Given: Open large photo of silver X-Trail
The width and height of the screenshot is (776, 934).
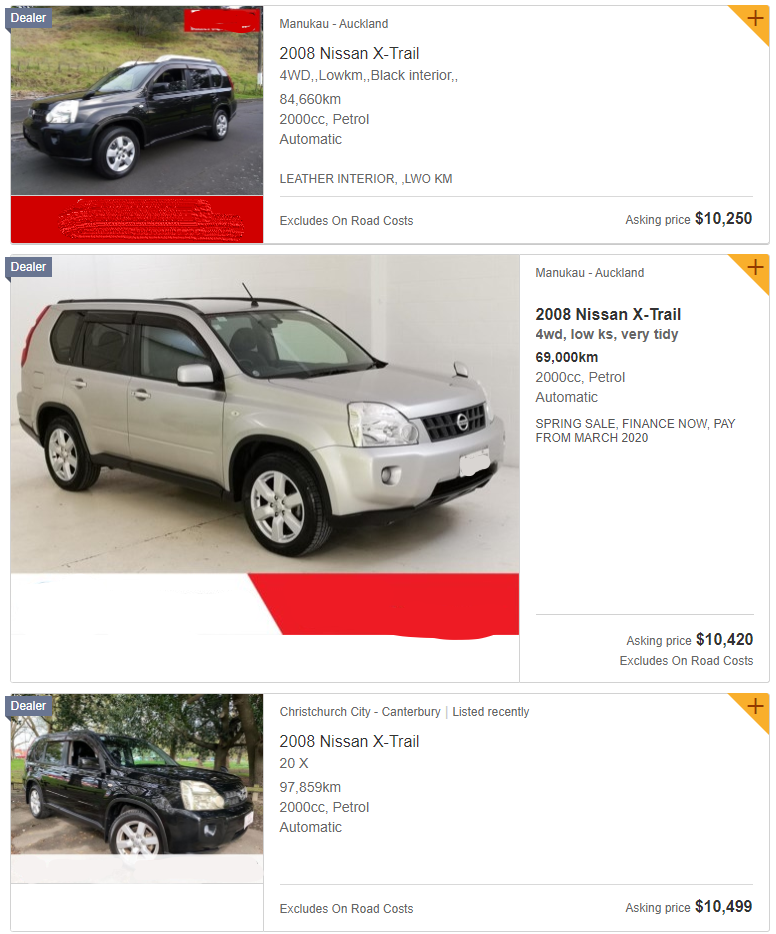Looking at the screenshot, I should coord(265,414).
